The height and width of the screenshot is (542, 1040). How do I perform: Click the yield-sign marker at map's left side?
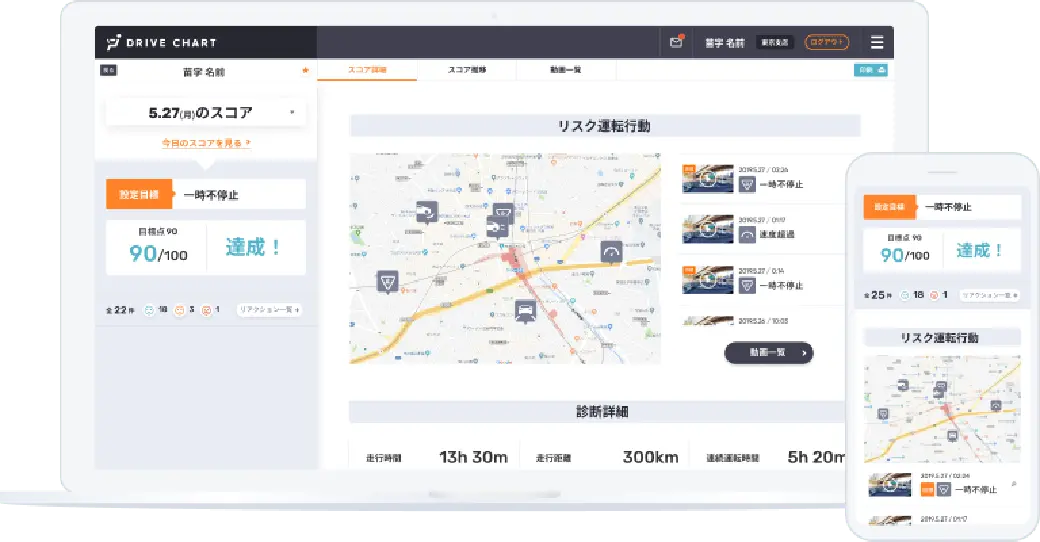click(x=386, y=282)
